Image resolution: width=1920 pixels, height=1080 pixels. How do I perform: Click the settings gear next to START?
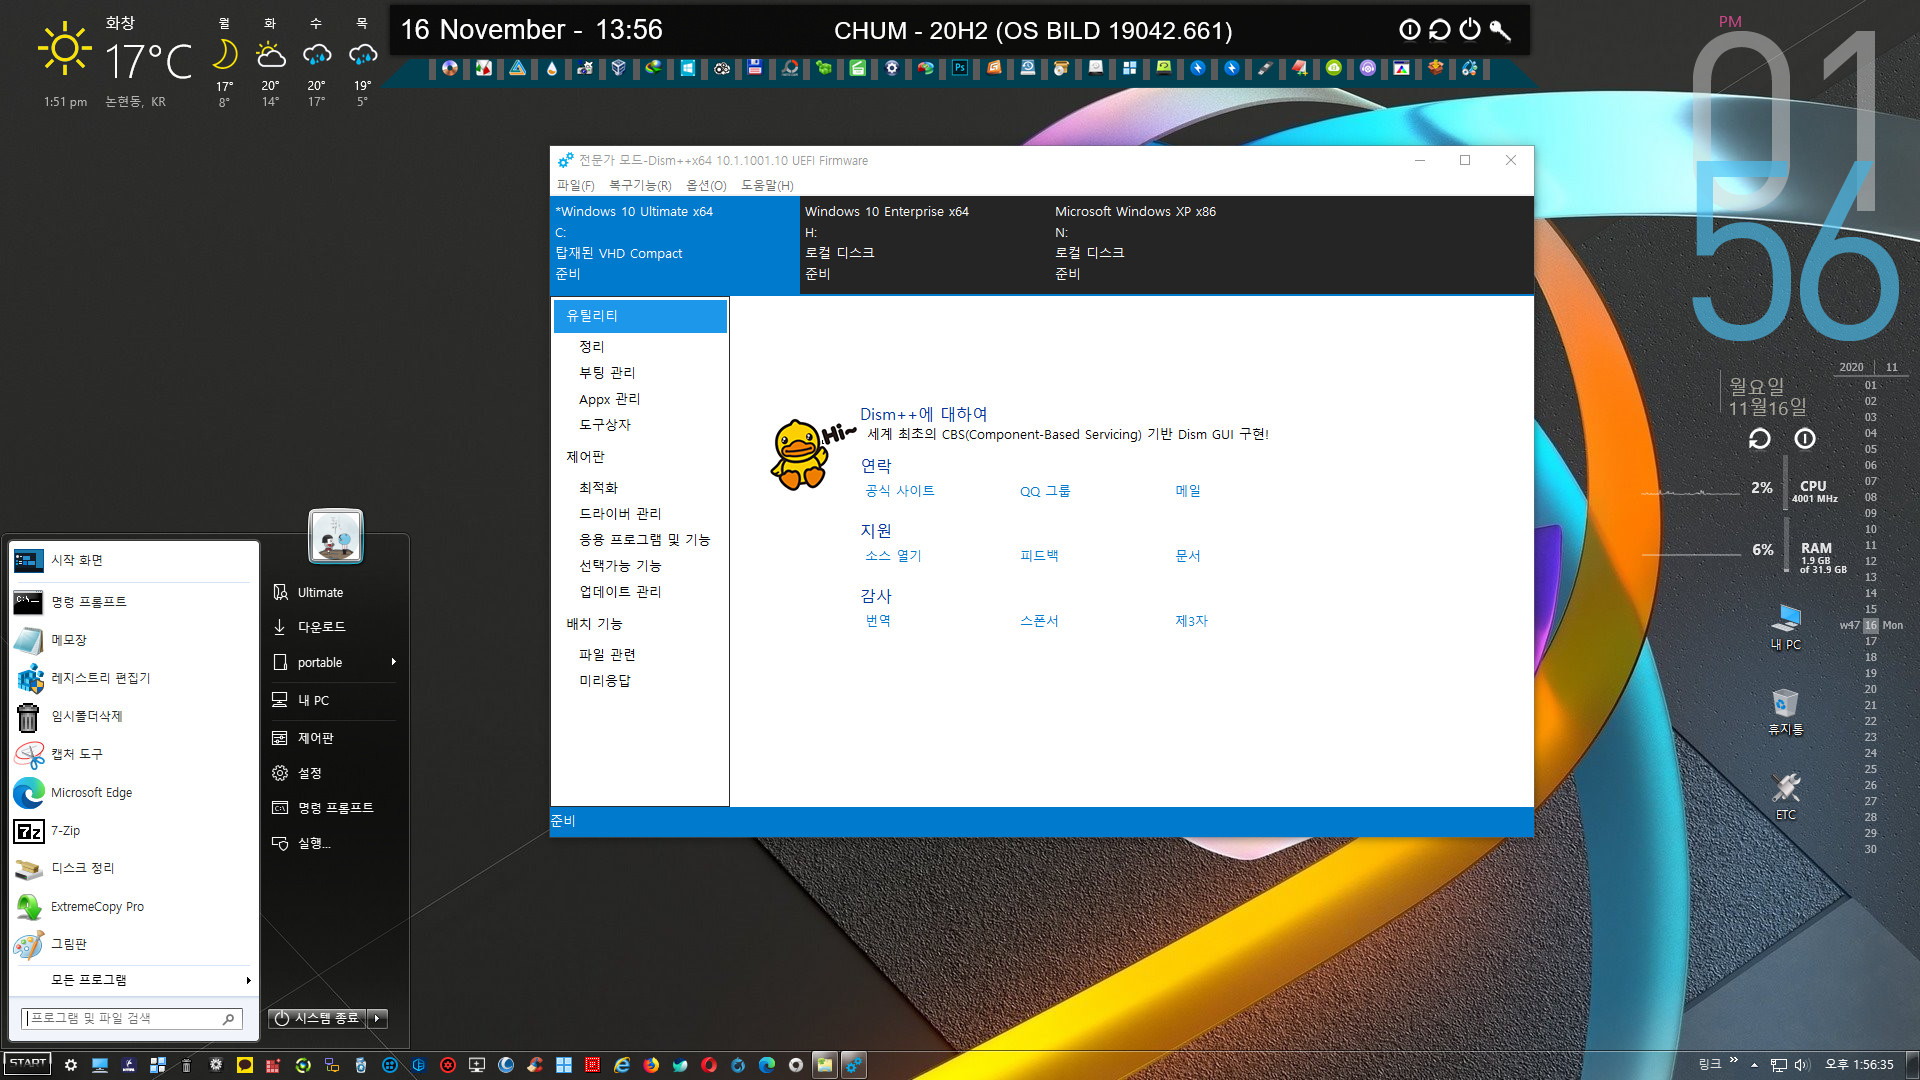click(71, 1065)
